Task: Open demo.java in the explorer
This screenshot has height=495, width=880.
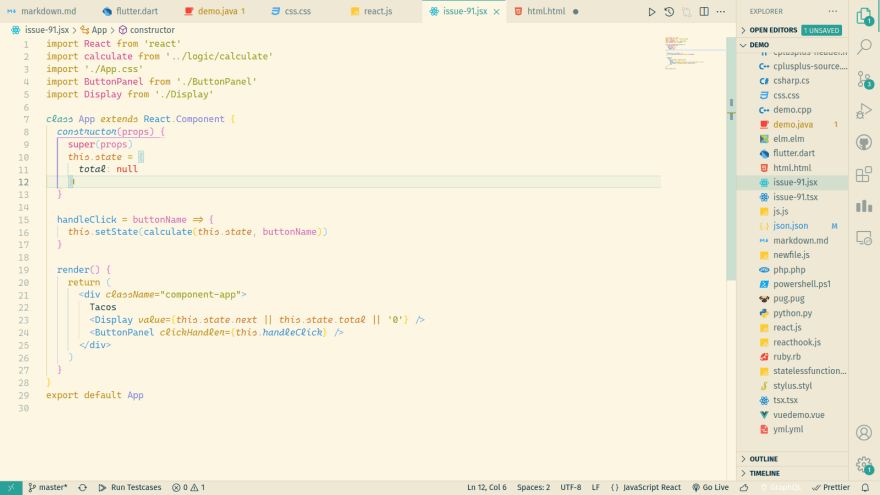Action: (792, 125)
